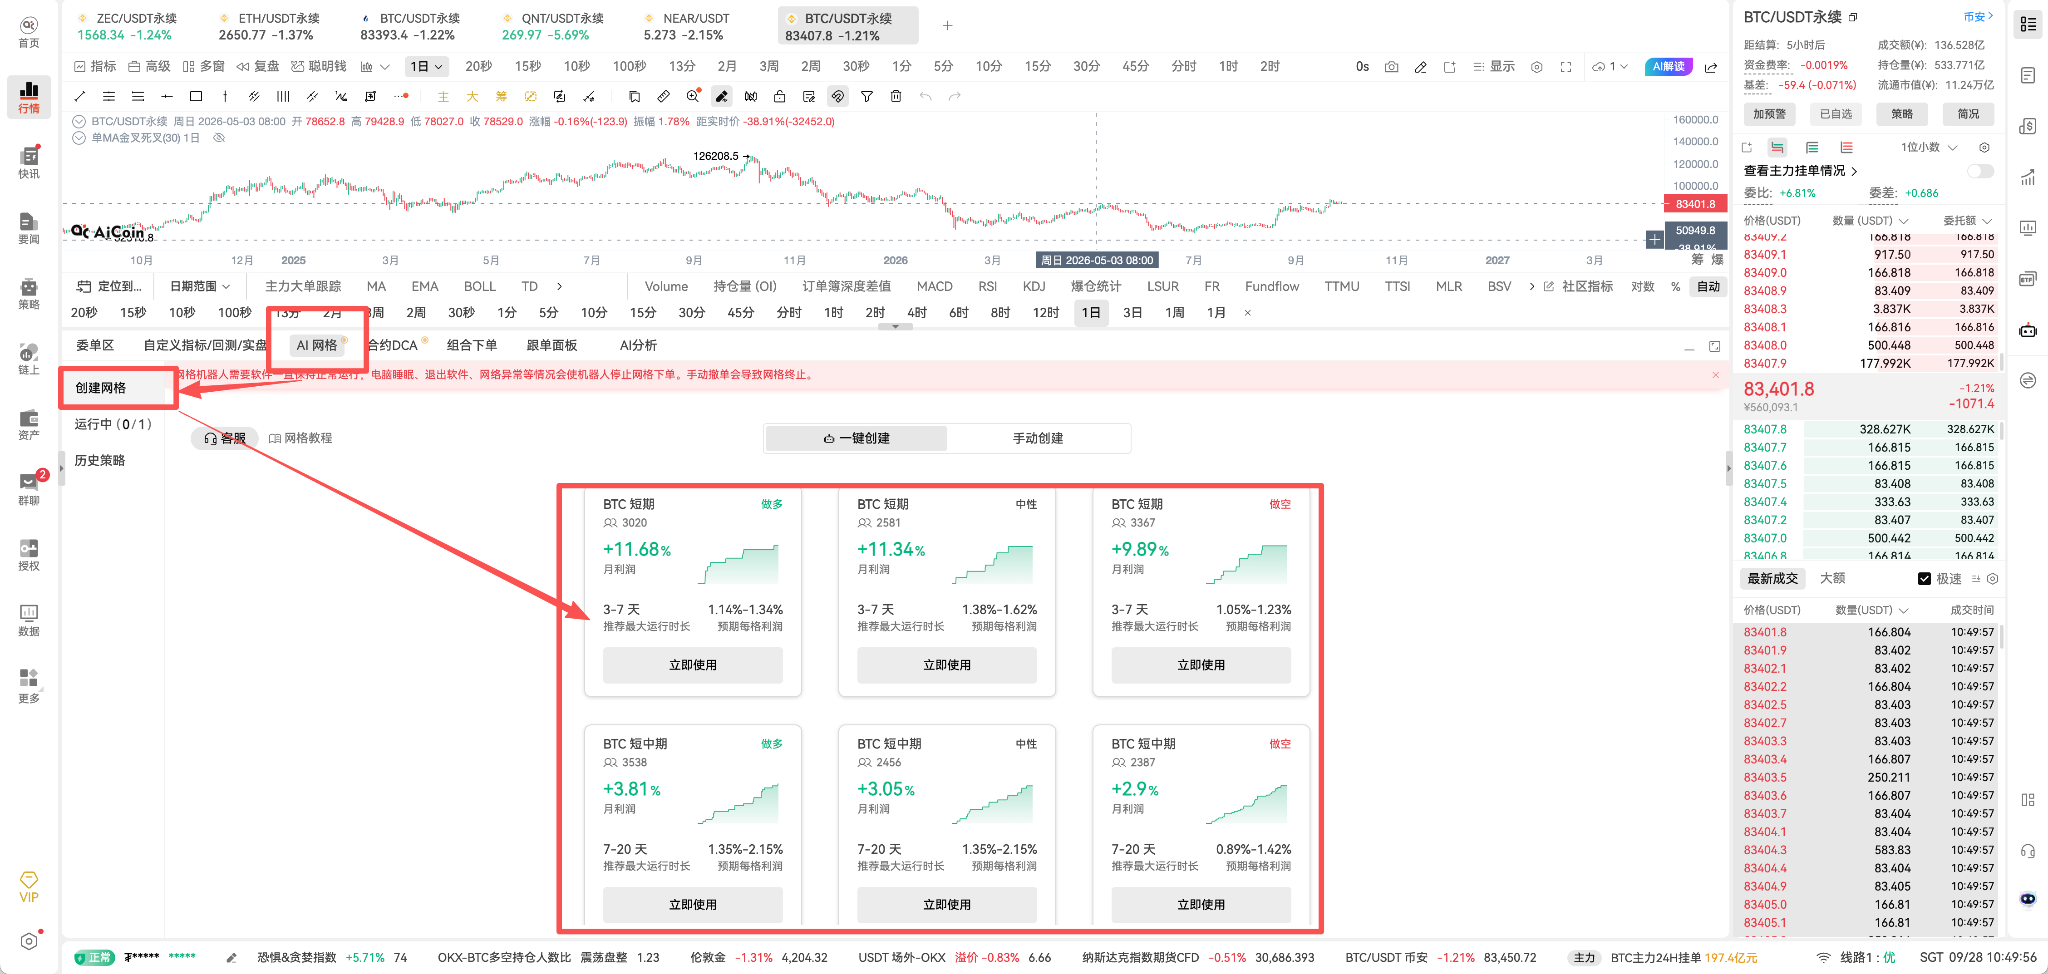The height and width of the screenshot is (974, 2048).
Task: Select the trend line drawing tool
Action: pyautogui.click(x=80, y=96)
